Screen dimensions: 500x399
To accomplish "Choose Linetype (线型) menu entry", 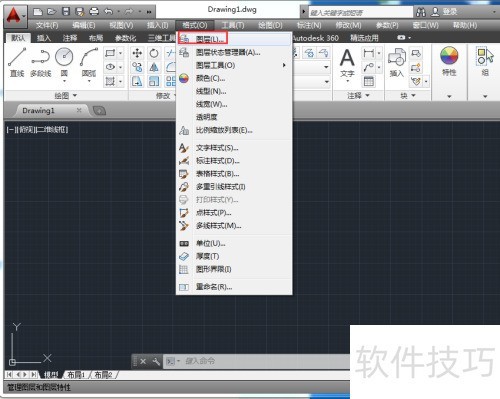I will click(234, 91).
